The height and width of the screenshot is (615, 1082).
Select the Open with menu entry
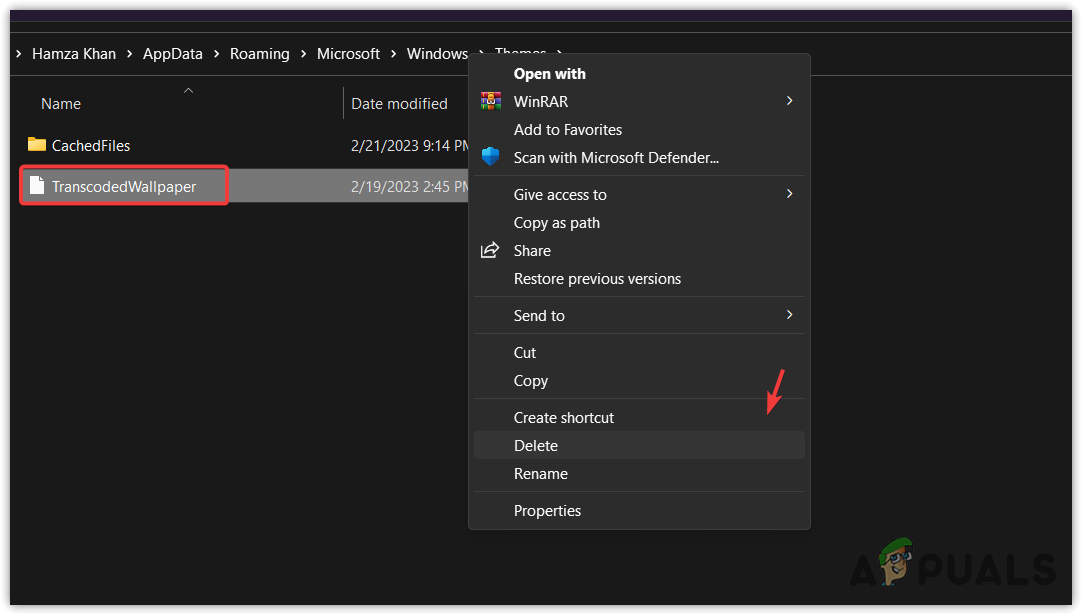point(549,73)
